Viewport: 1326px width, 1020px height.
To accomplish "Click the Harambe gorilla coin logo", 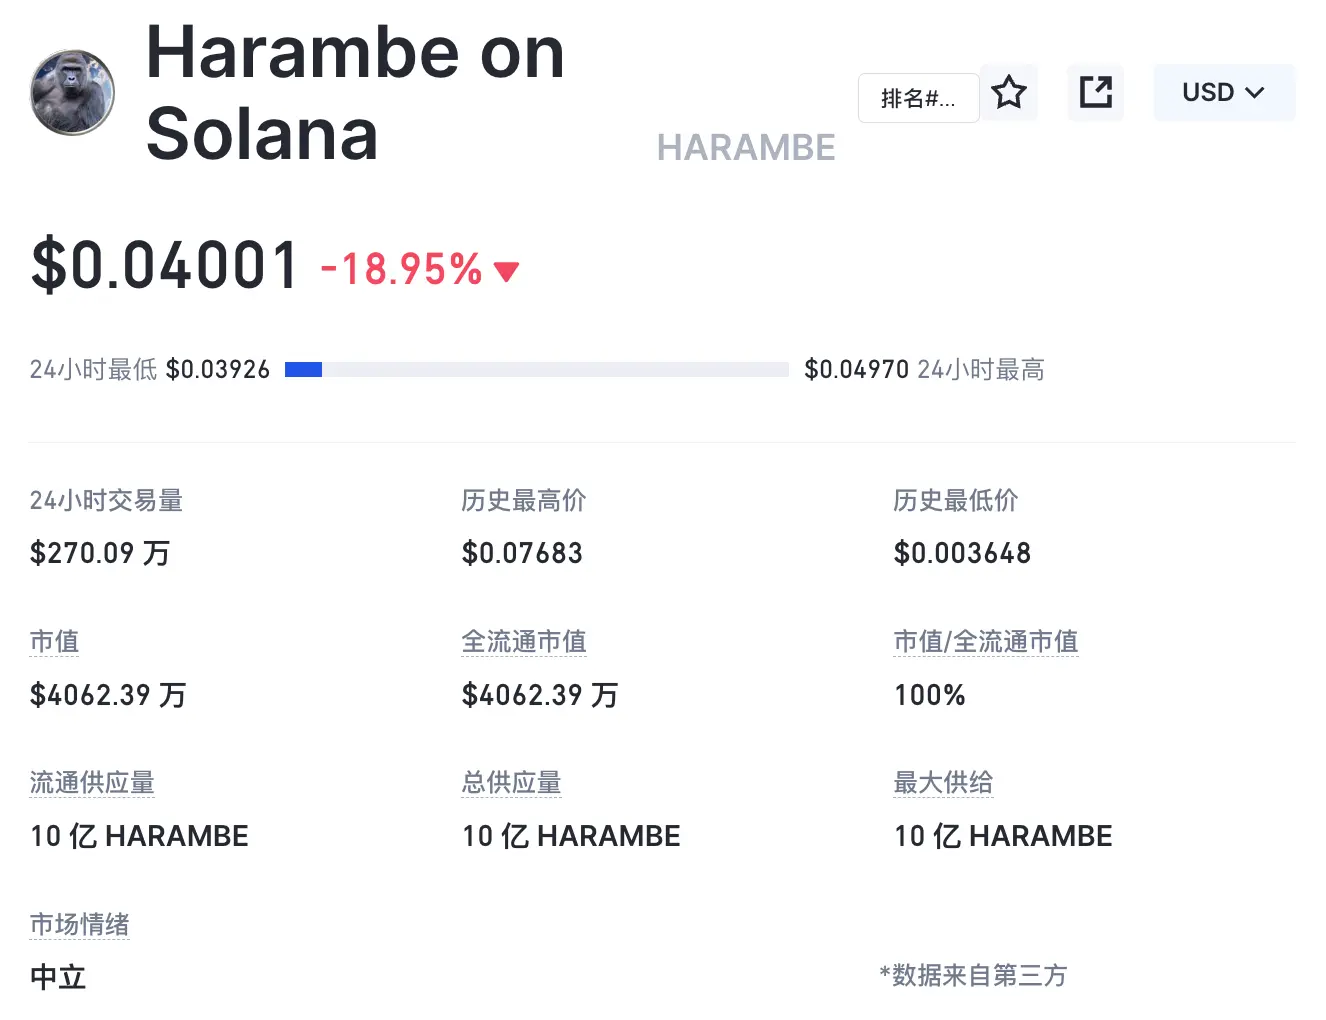I will coord(72,92).
